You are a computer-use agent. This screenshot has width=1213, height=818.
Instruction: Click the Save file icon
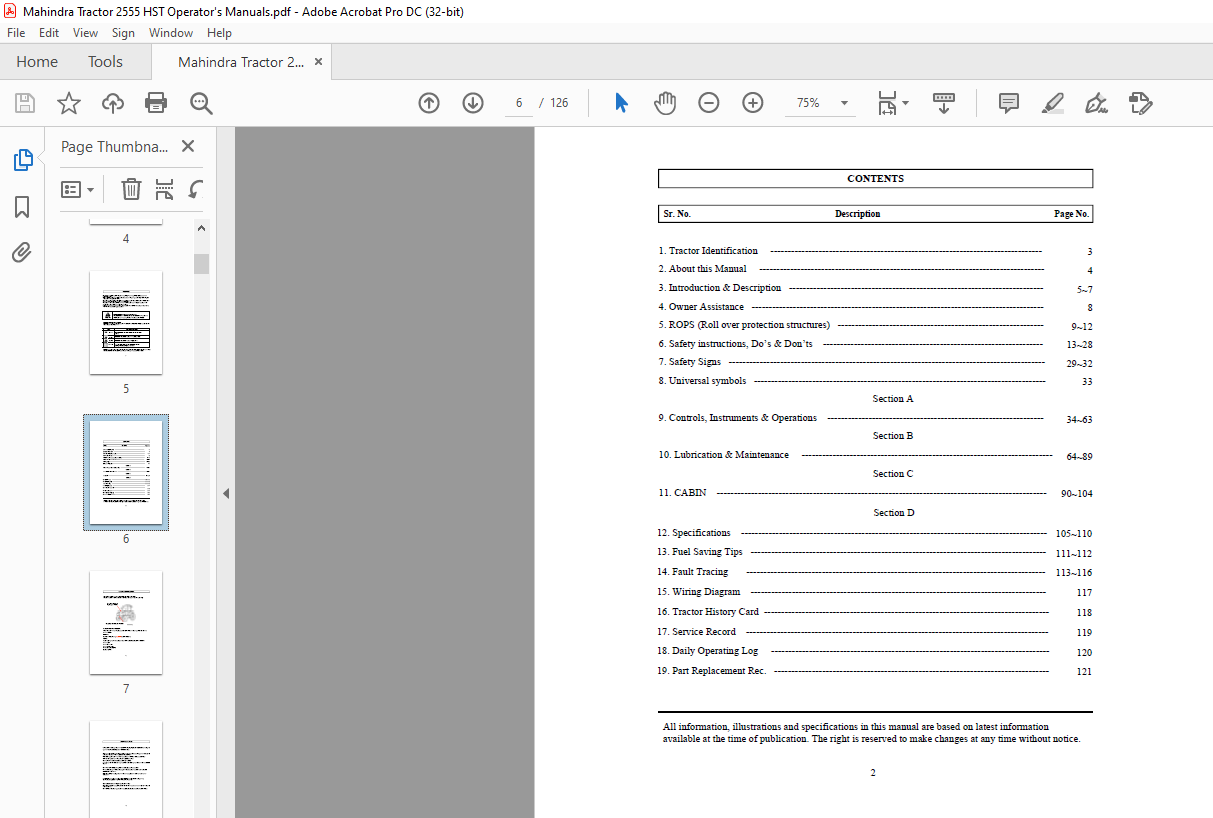point(25,103)
